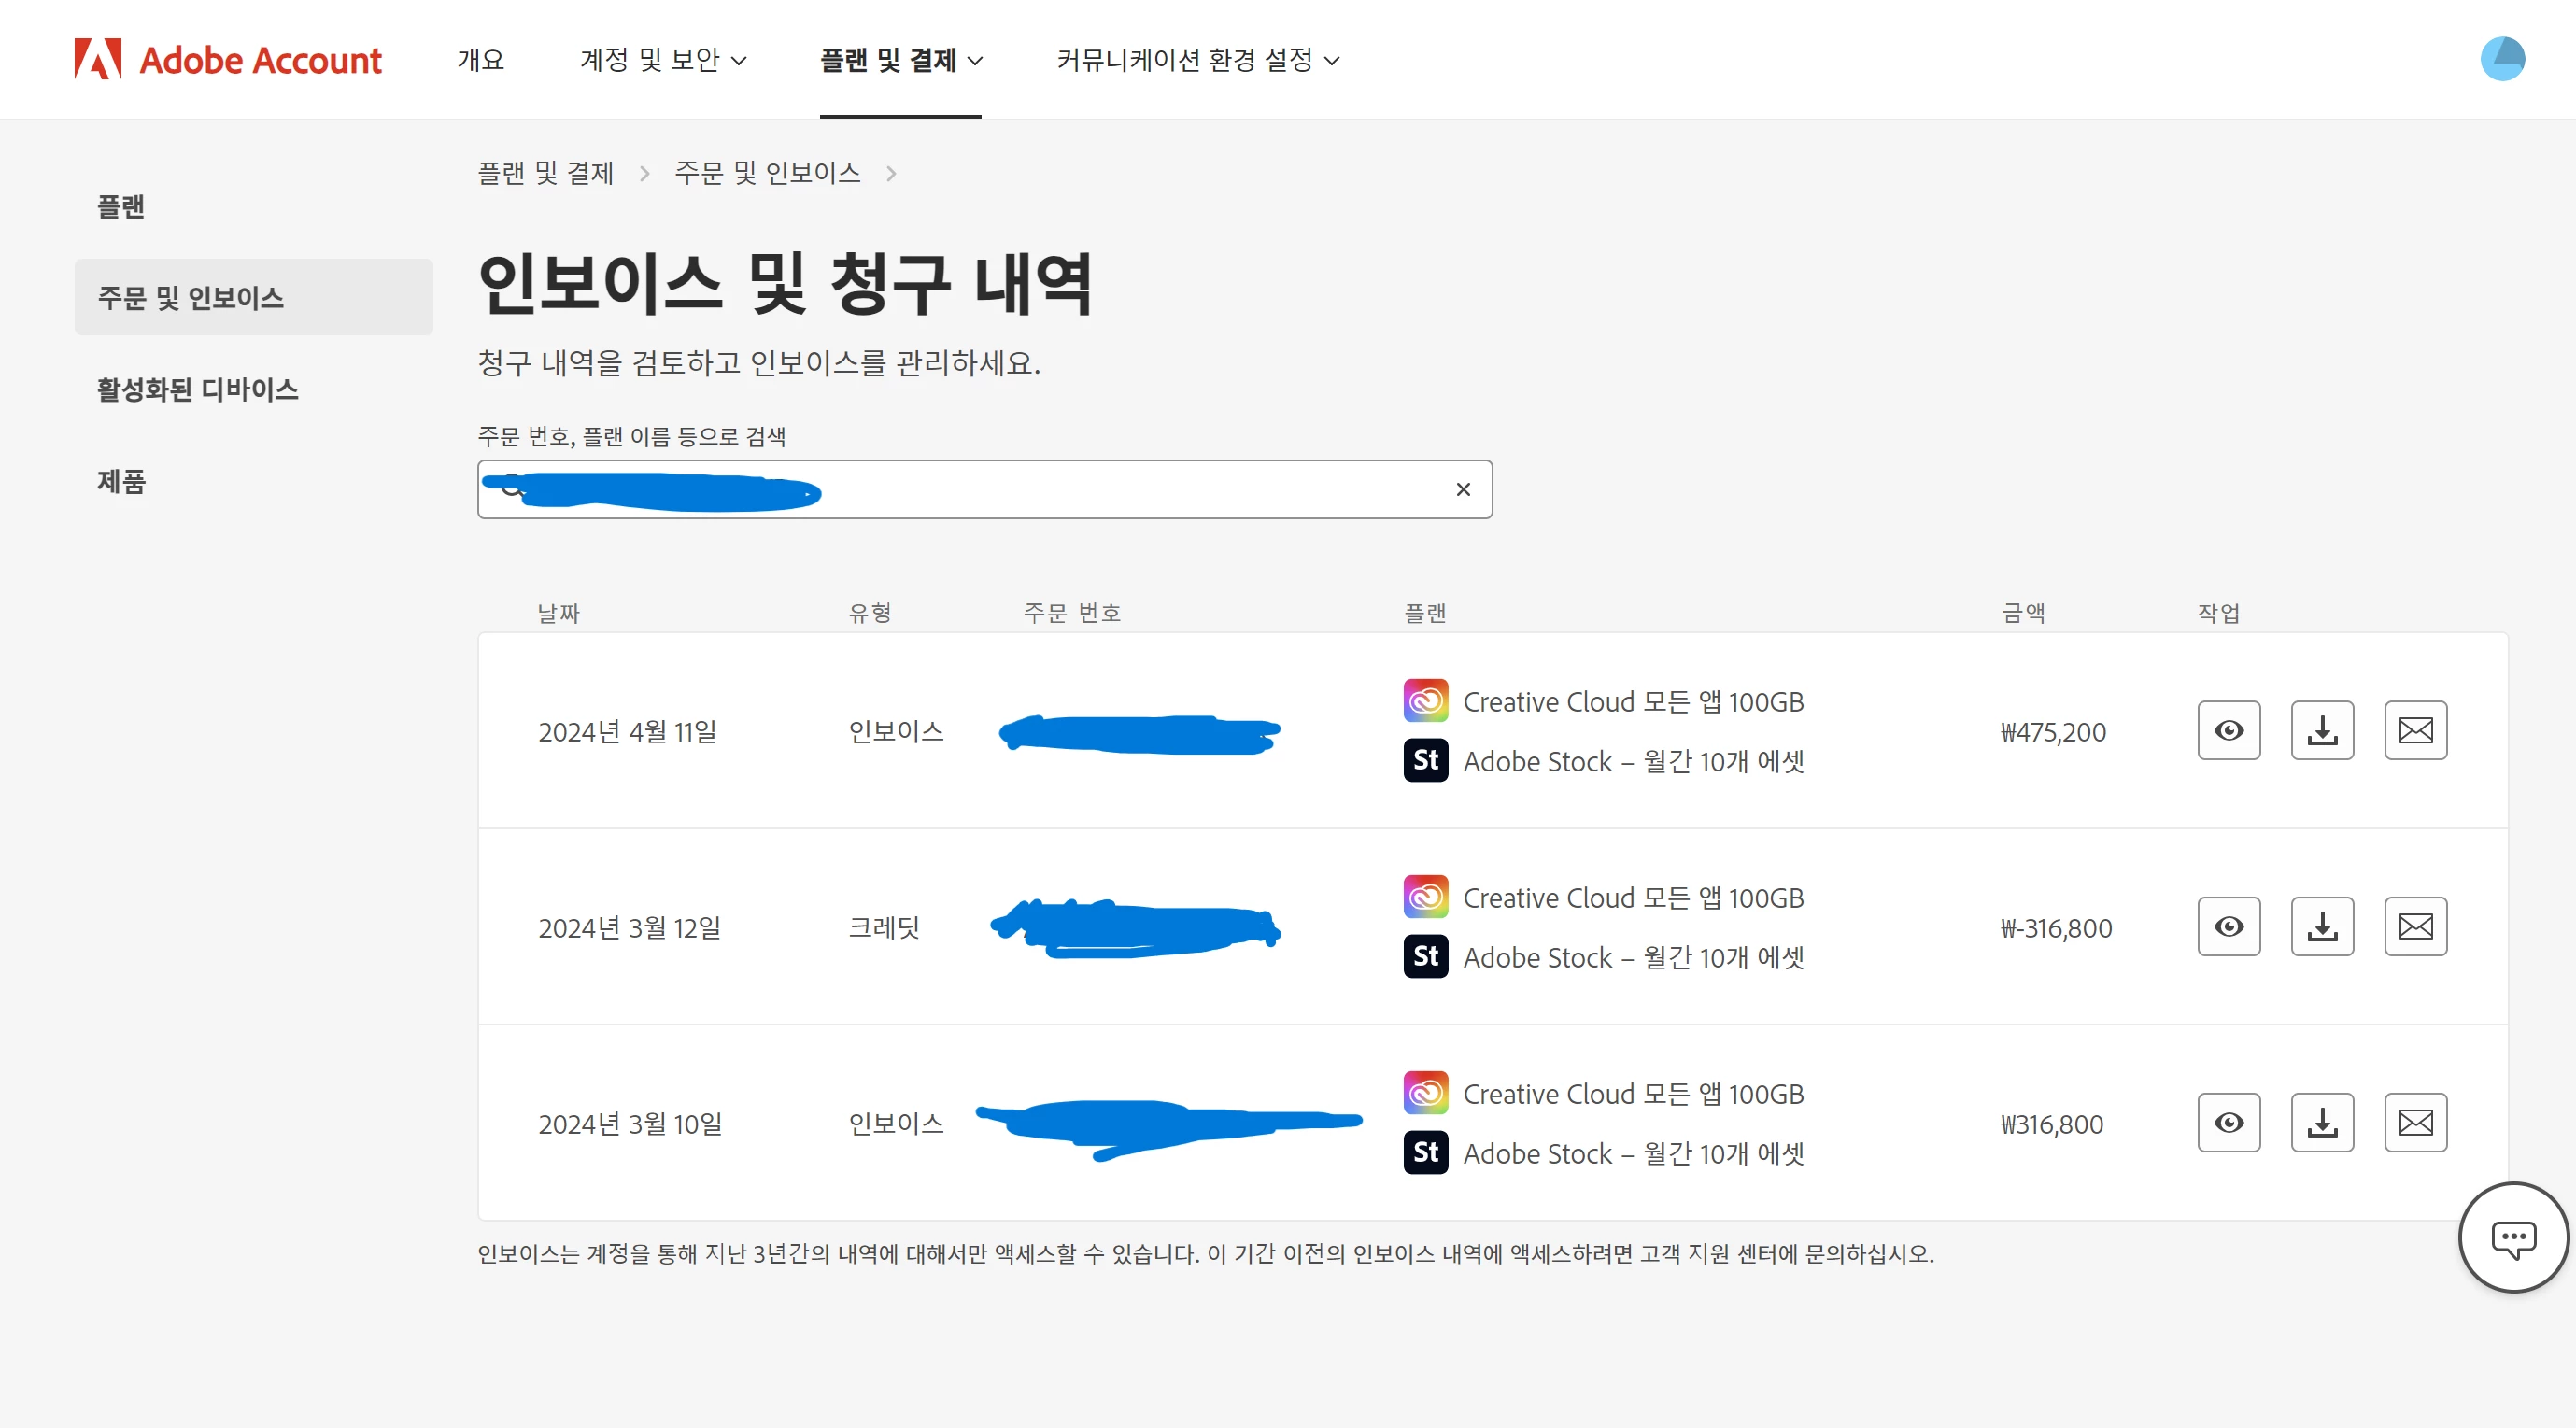Expand the 계정 및 보안 dropdown
The height and width of the screenshot is (1428, 2576).
663,60
